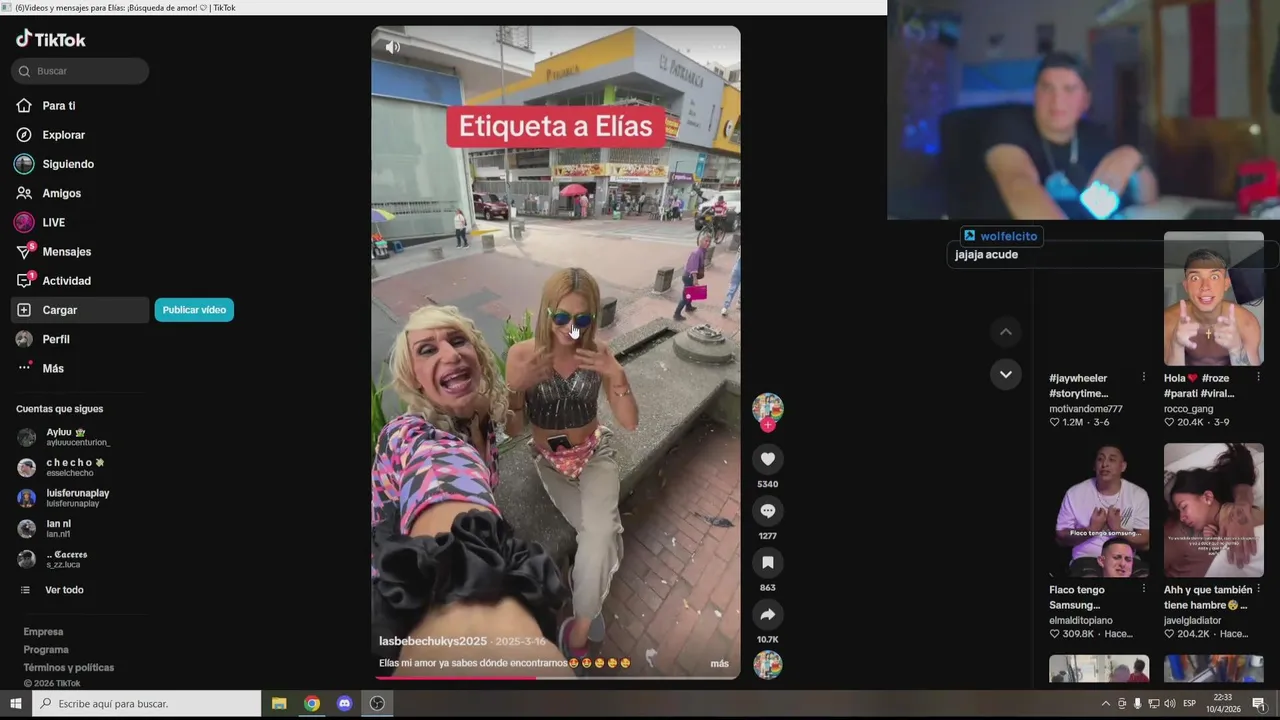
Task: Open rocco_gang video thumbnail
Action: pyautogui.click(x=1214, y=299)
